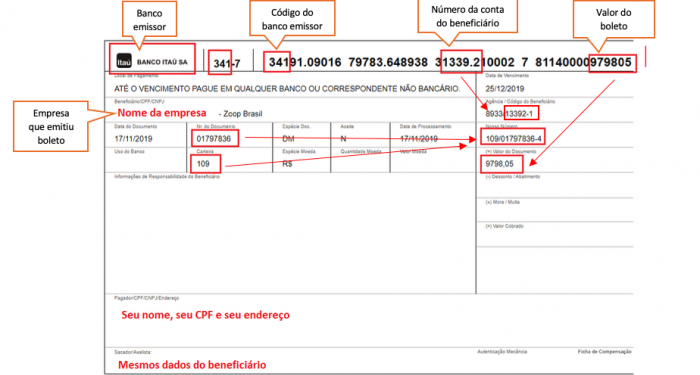700x375 pixels.
Task: Select the 'BANCO ITAÚ SA' bank name
Action: point(162,62)
